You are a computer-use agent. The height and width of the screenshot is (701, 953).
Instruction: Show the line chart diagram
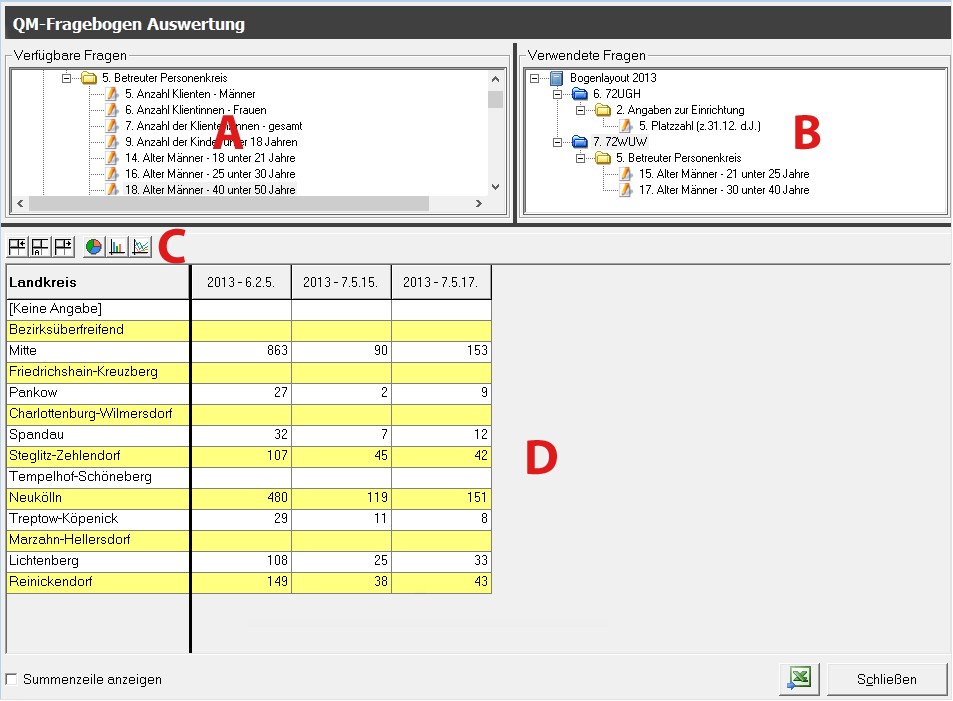[x=141, y=246]
